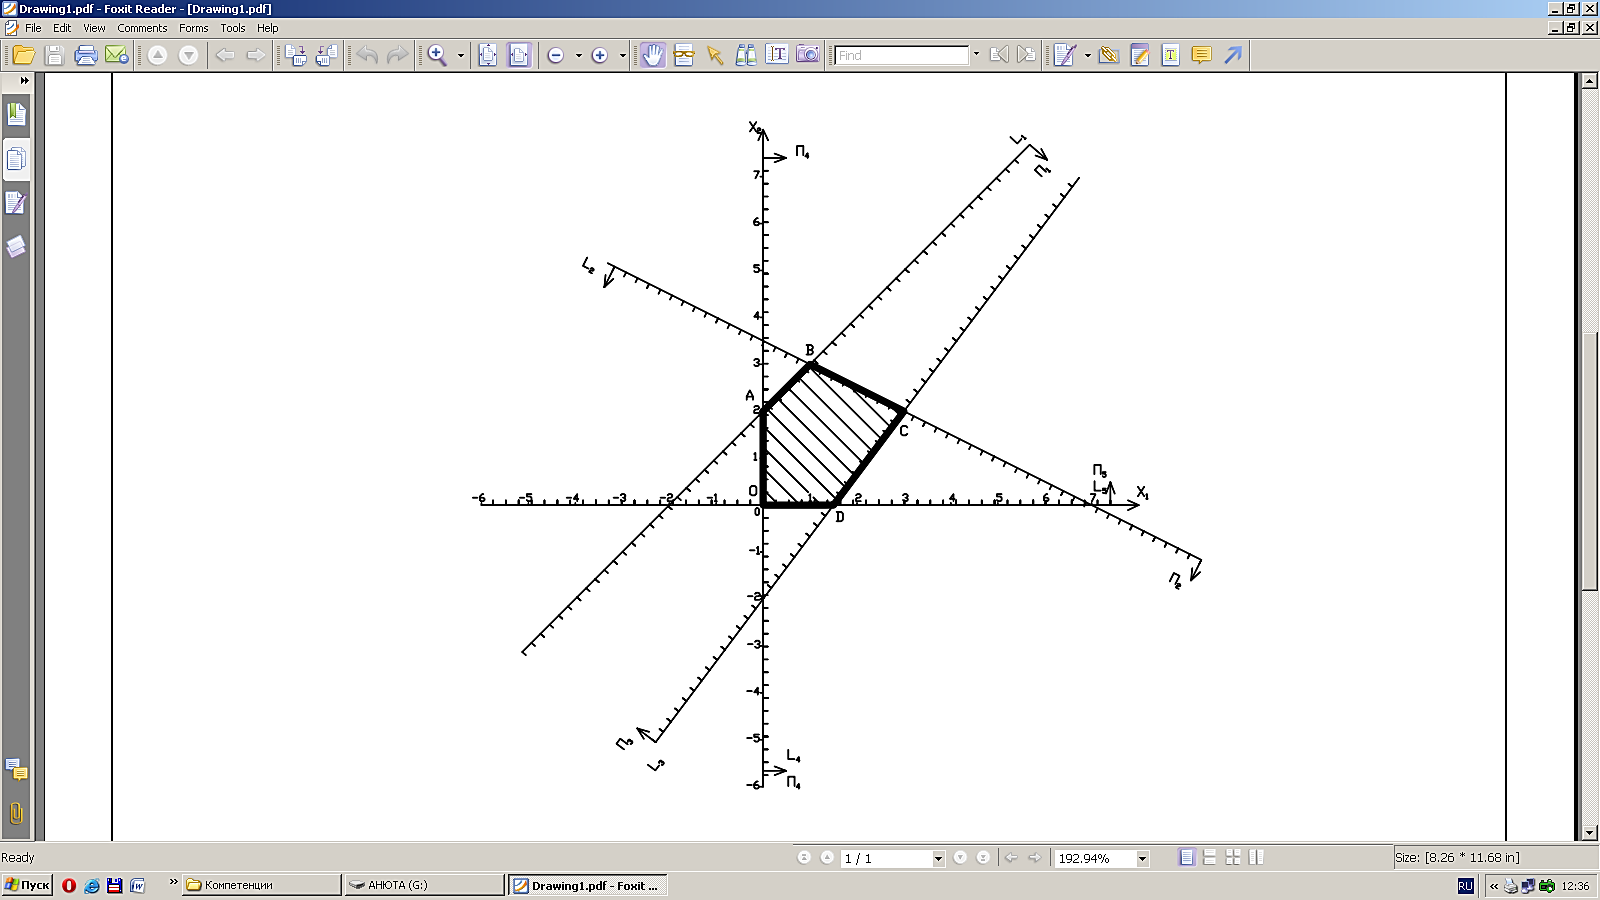Toggle facing pages layout mode
This screenshot has width=1600, height=900.
(1233, 858)
